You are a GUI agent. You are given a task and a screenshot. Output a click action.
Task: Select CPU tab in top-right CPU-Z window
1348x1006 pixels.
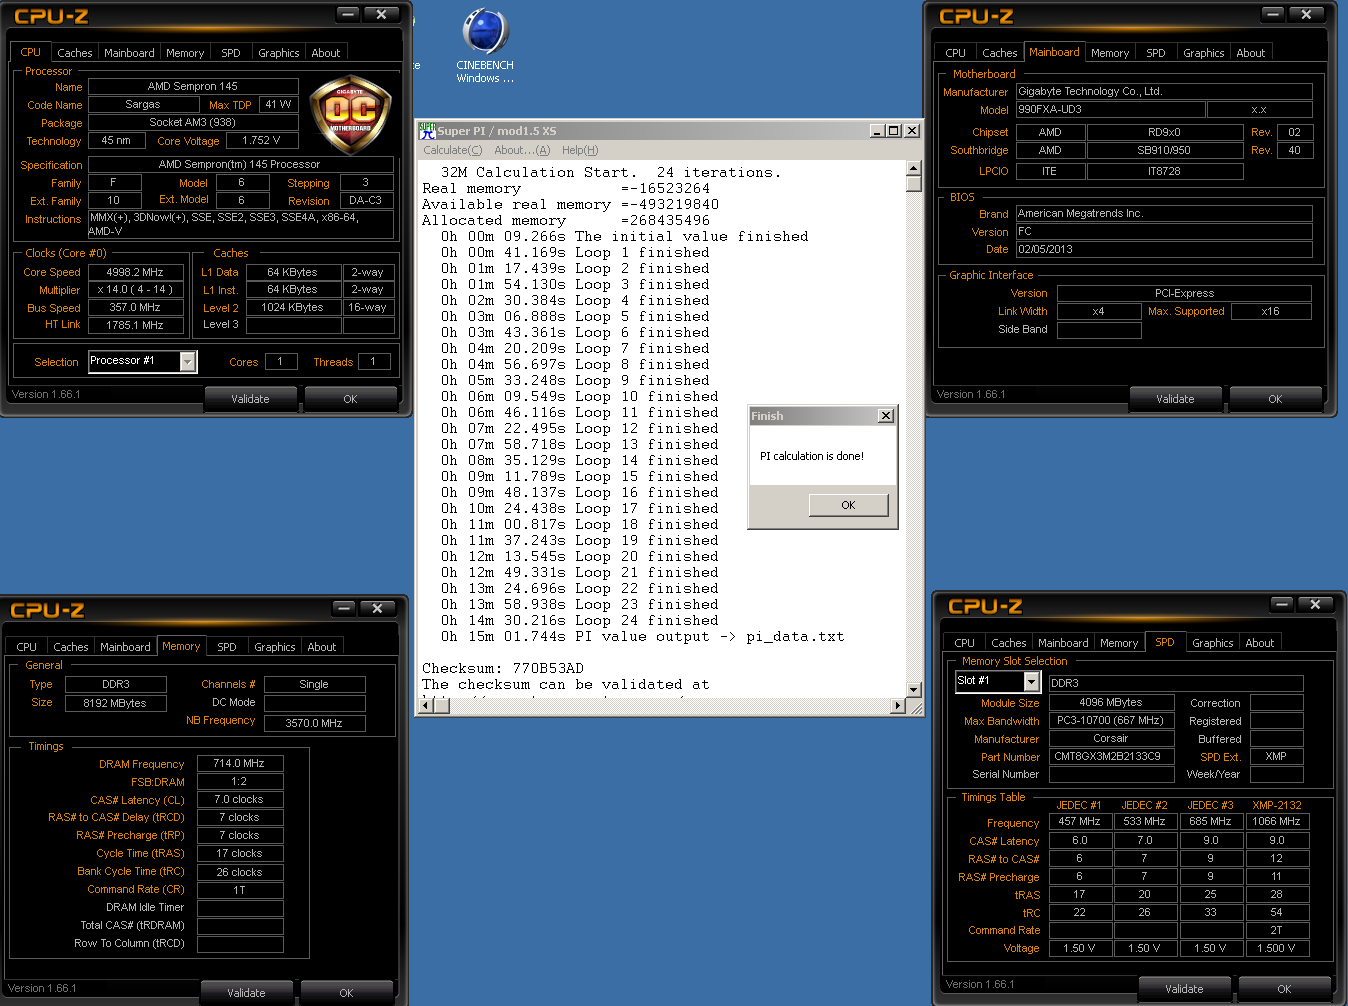point(955,53)
